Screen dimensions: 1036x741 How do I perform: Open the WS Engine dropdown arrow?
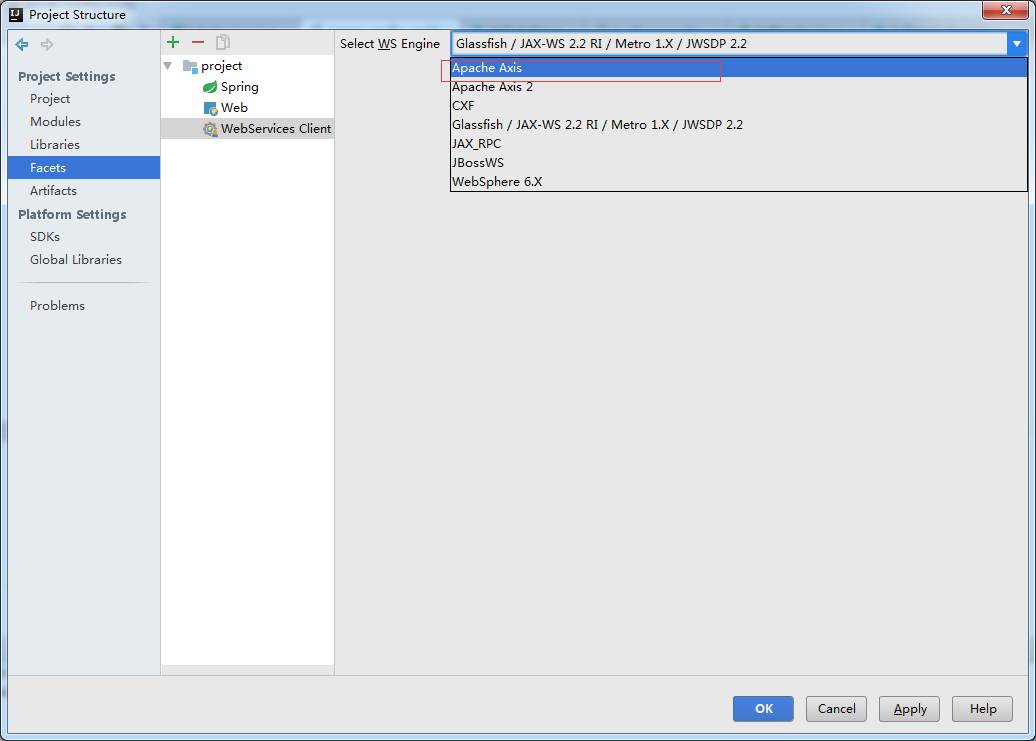tap(1017, 44)
